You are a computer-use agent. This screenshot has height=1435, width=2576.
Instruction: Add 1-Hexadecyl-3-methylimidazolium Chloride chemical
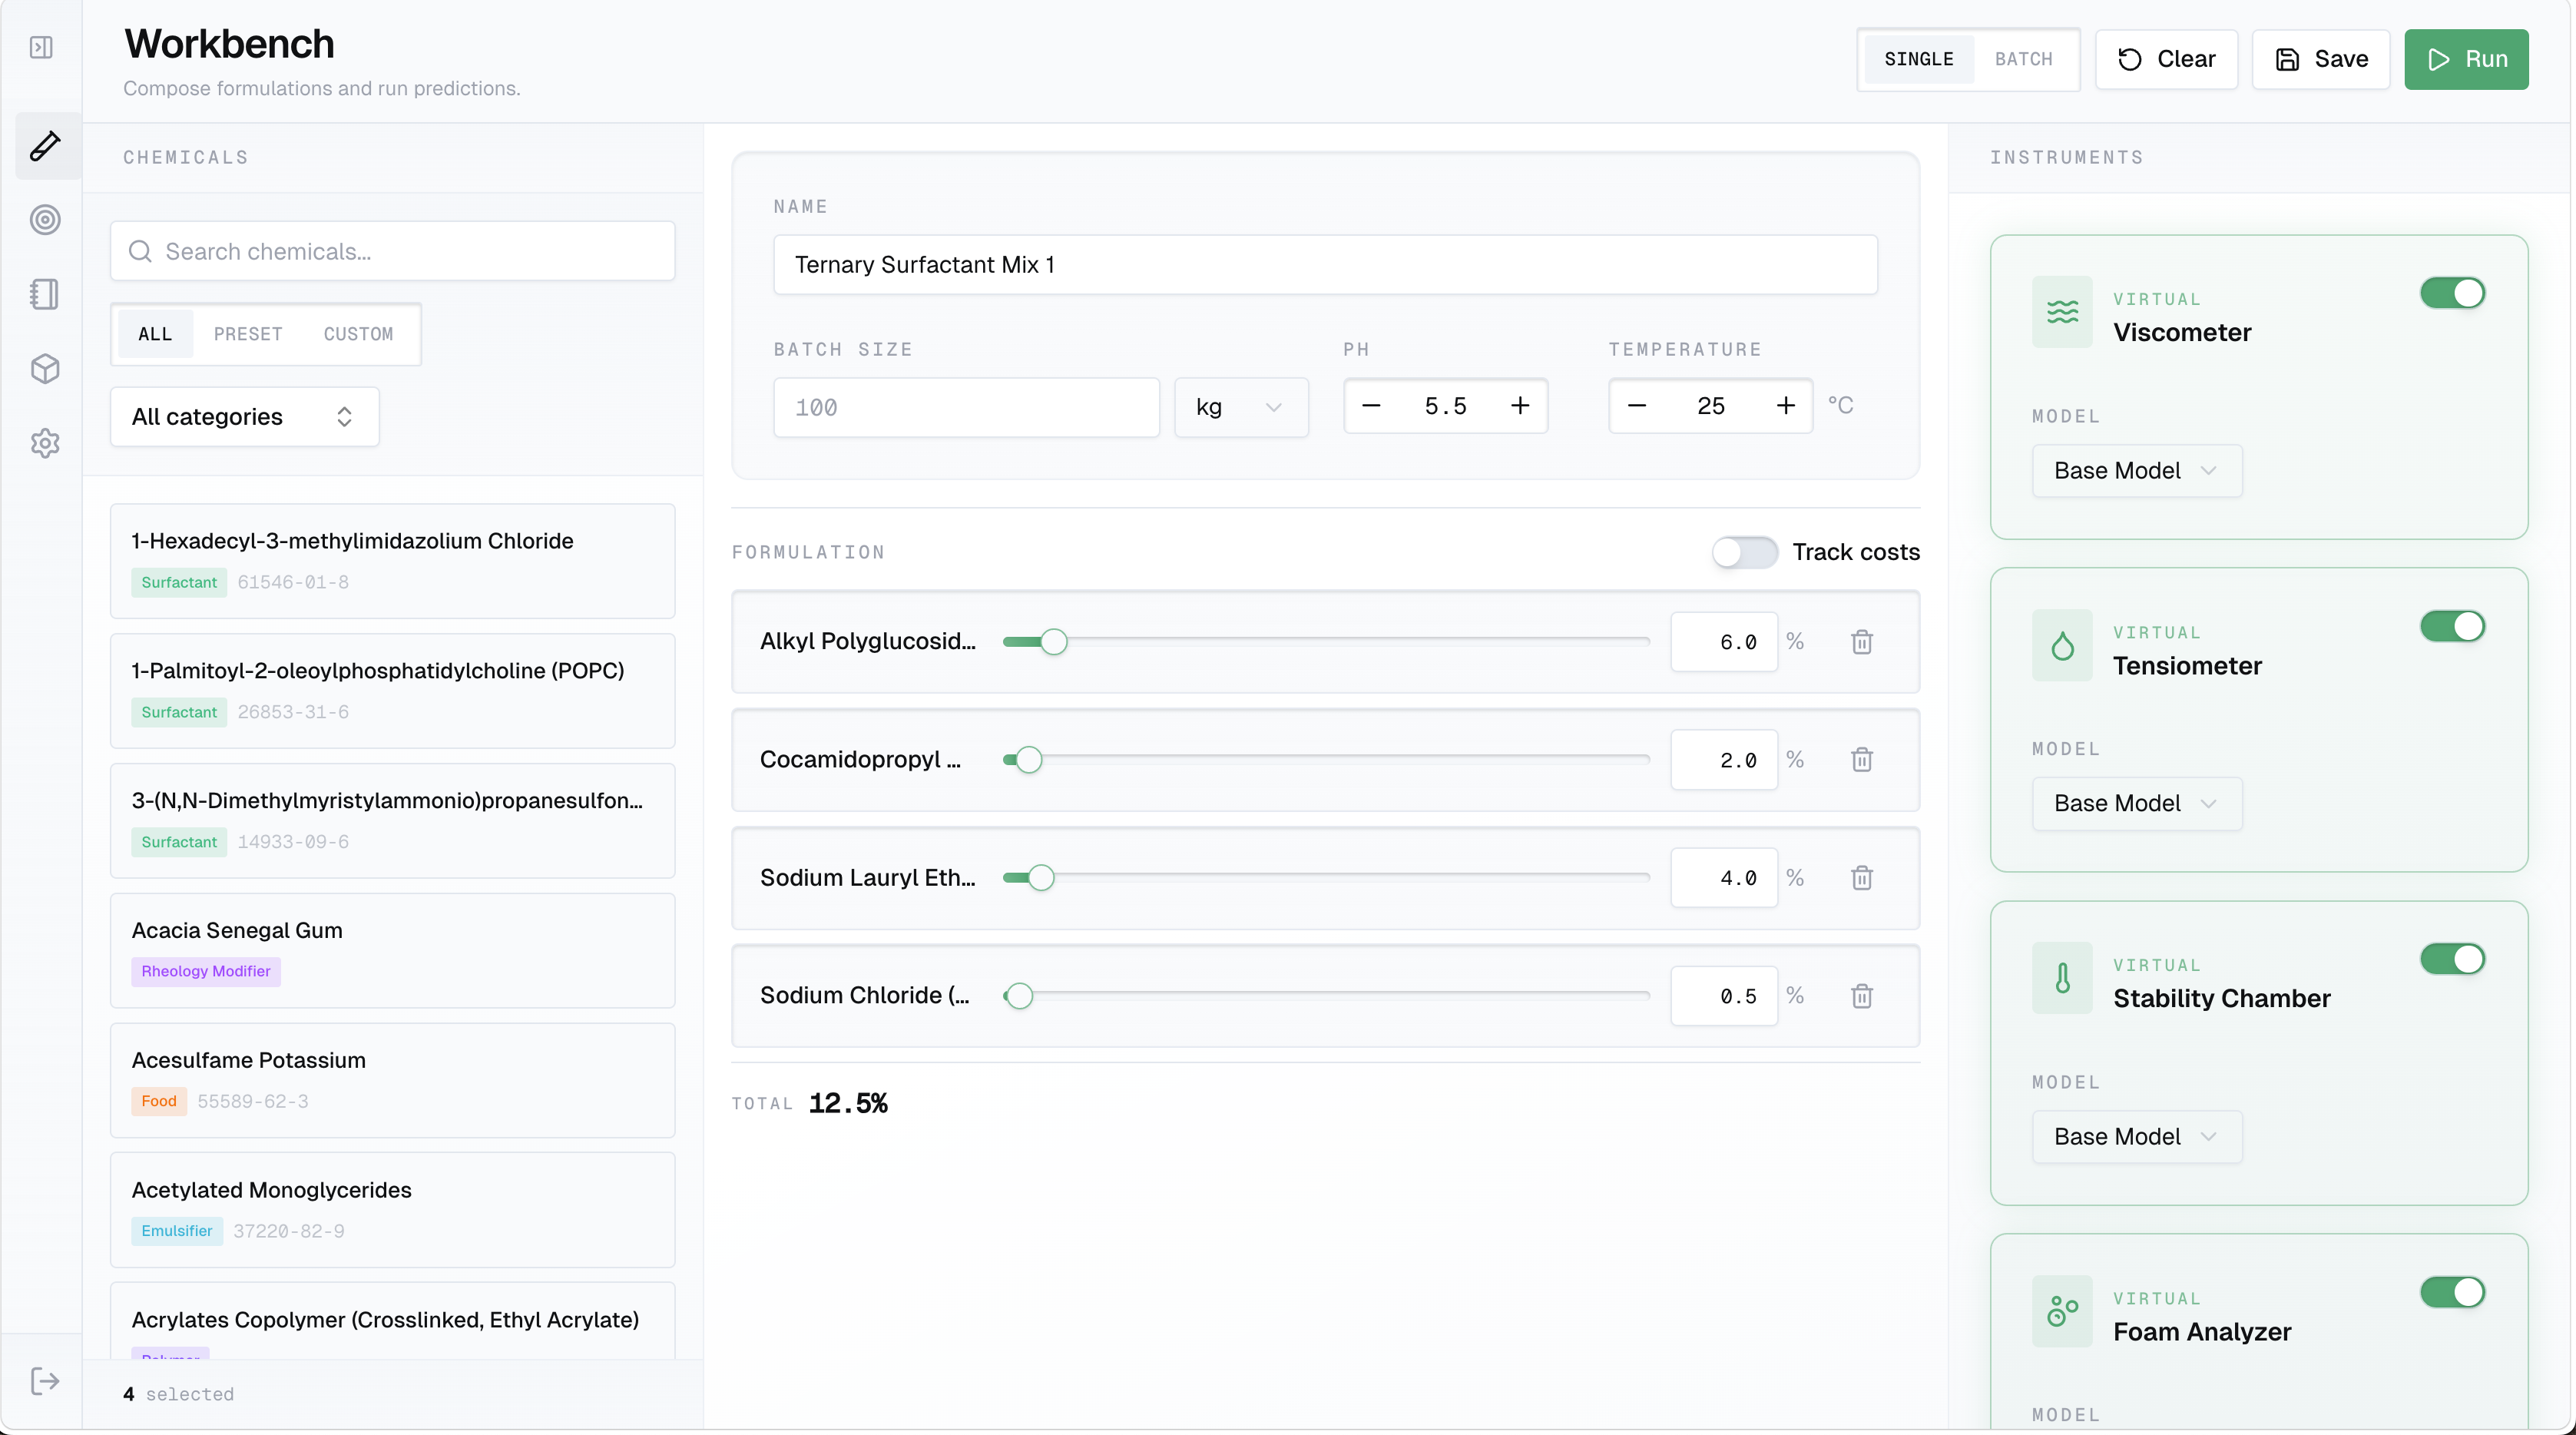[x=392, y=561]
